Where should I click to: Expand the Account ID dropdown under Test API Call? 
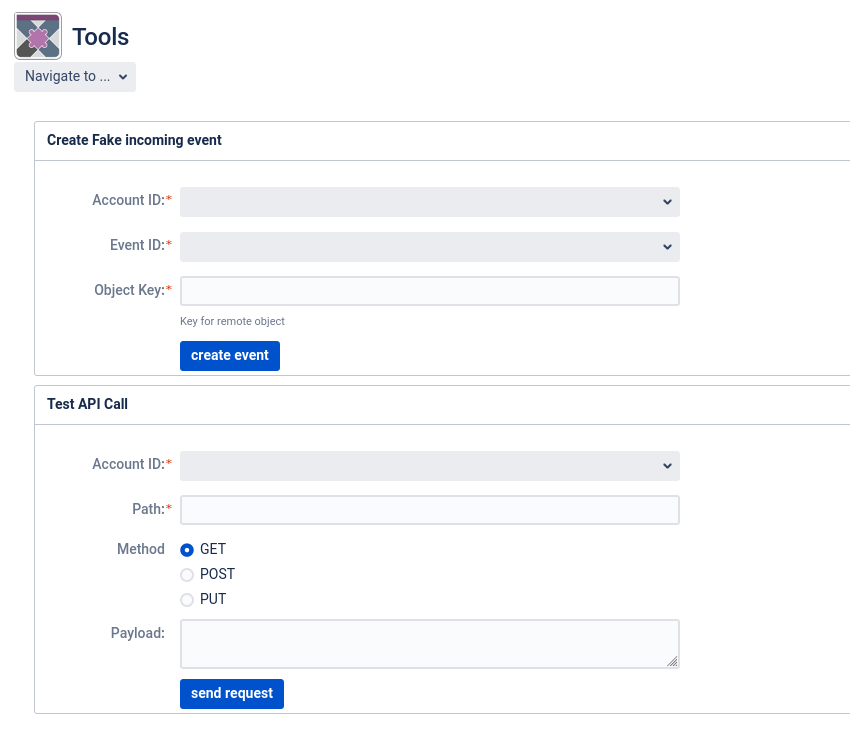[x=430, y=466]
